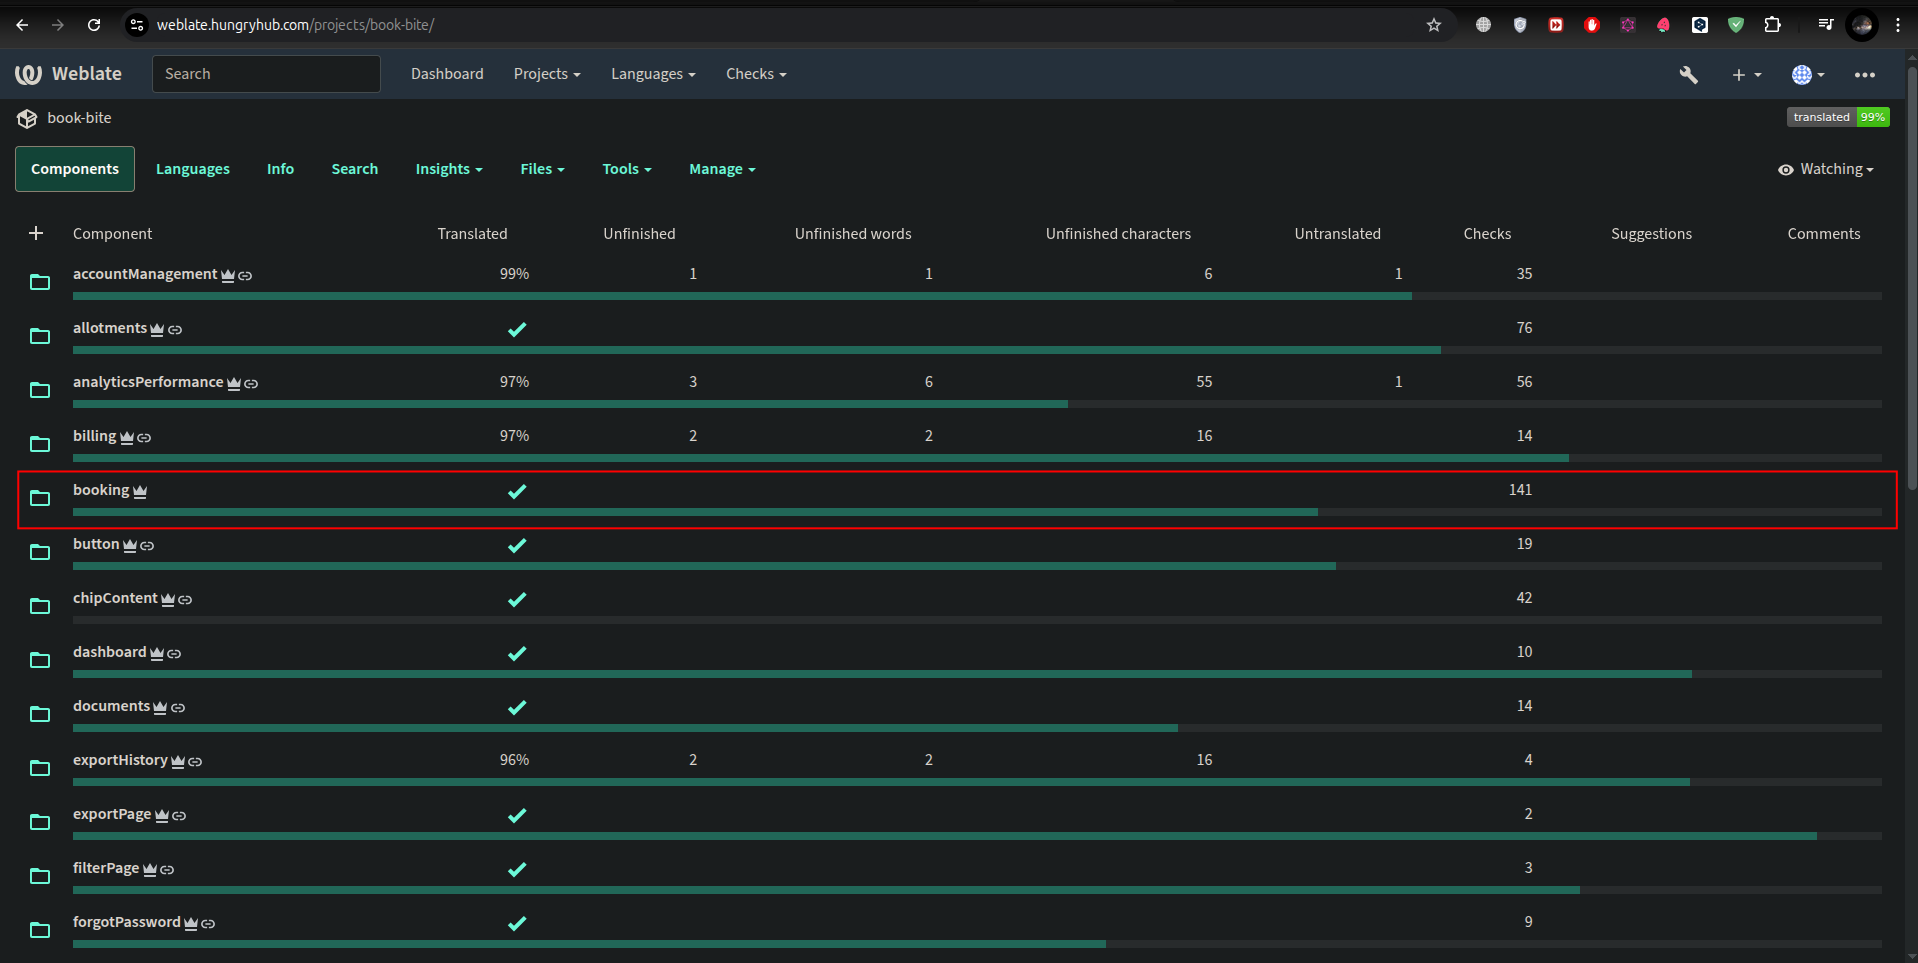Click the booking translation progress bar
Viewport: 1918px width, 963px height.
click(976, 512)
